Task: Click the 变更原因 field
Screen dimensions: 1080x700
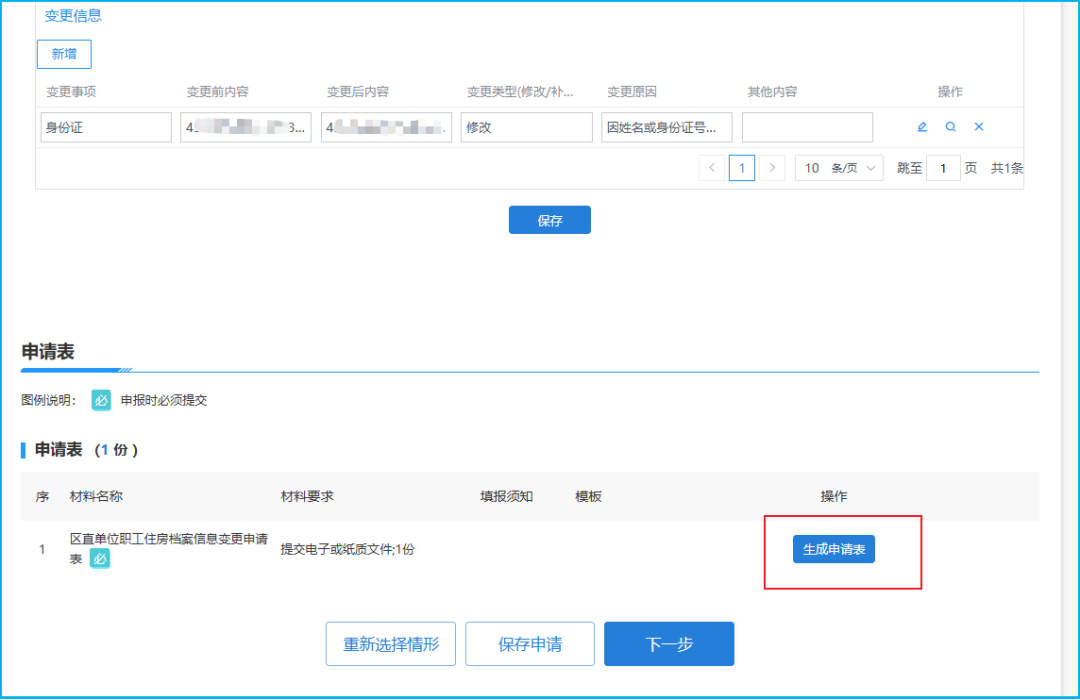Action: coord(667,127)
